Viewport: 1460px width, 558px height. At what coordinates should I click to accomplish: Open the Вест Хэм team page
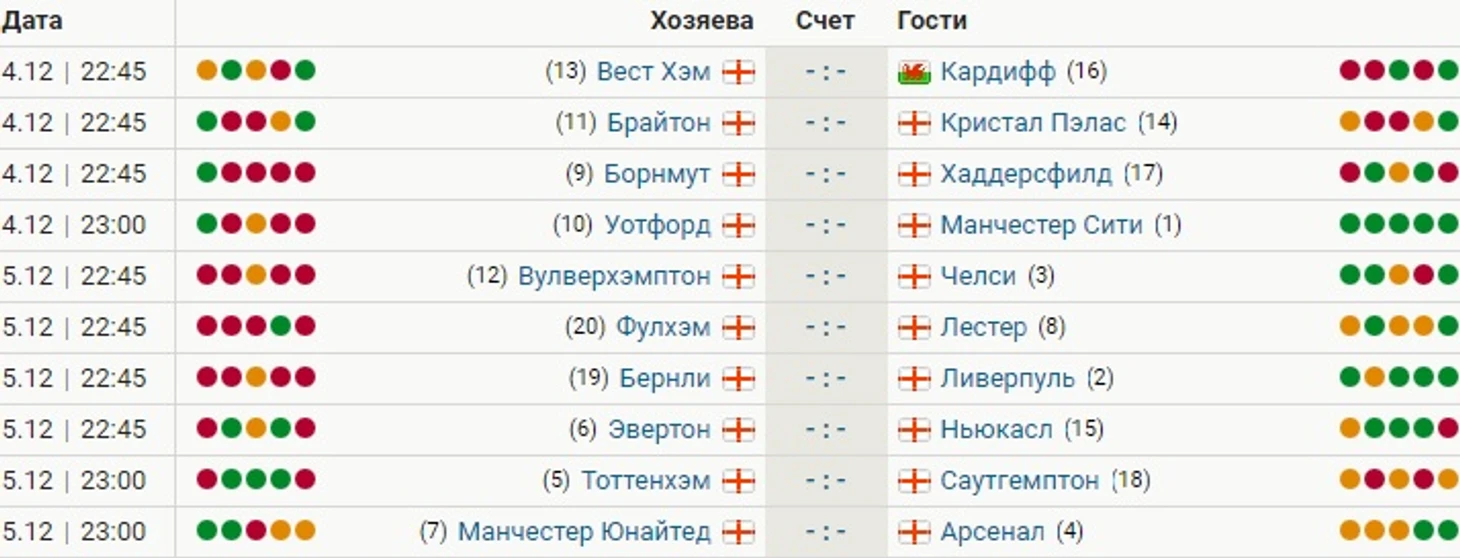coord(654,72)
